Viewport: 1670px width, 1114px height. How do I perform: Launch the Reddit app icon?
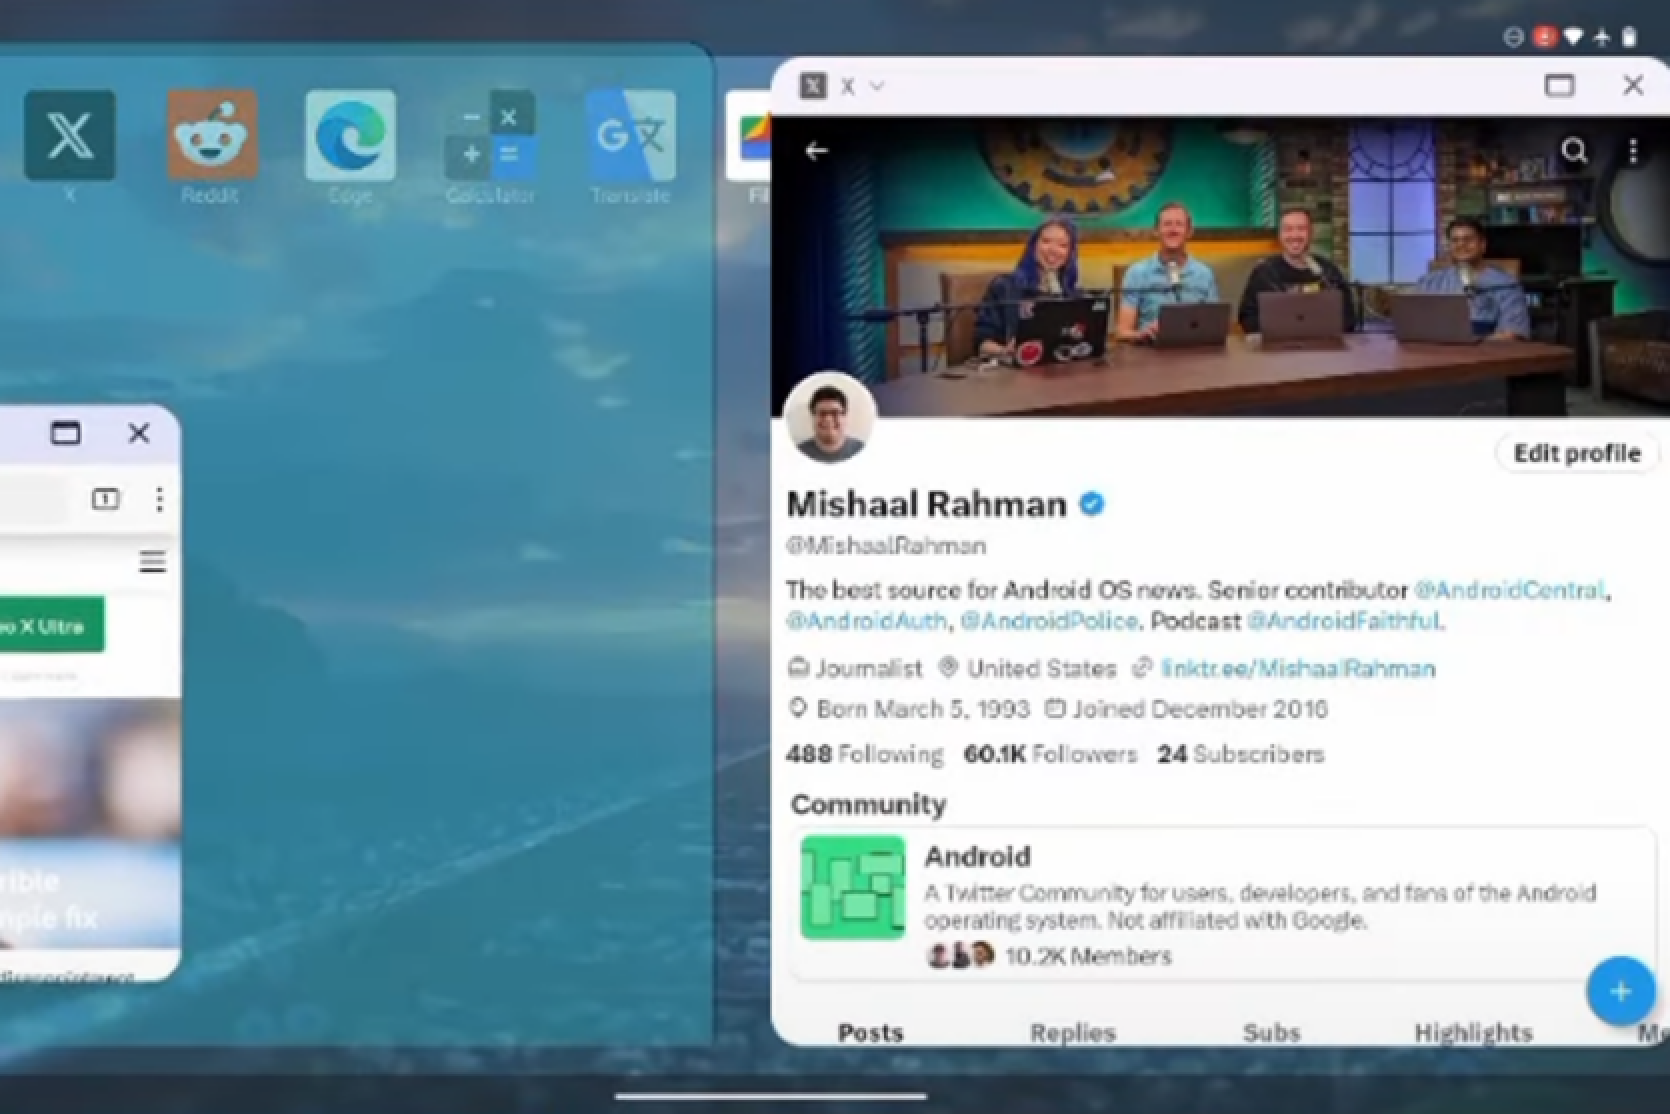pyautogui.click(x=211, y=135)
